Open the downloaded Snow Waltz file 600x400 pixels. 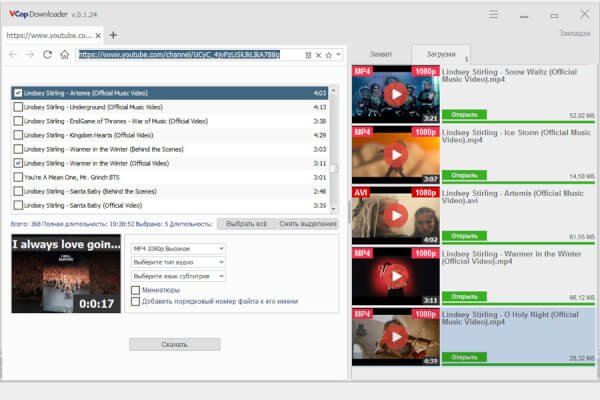click(464, 114)
